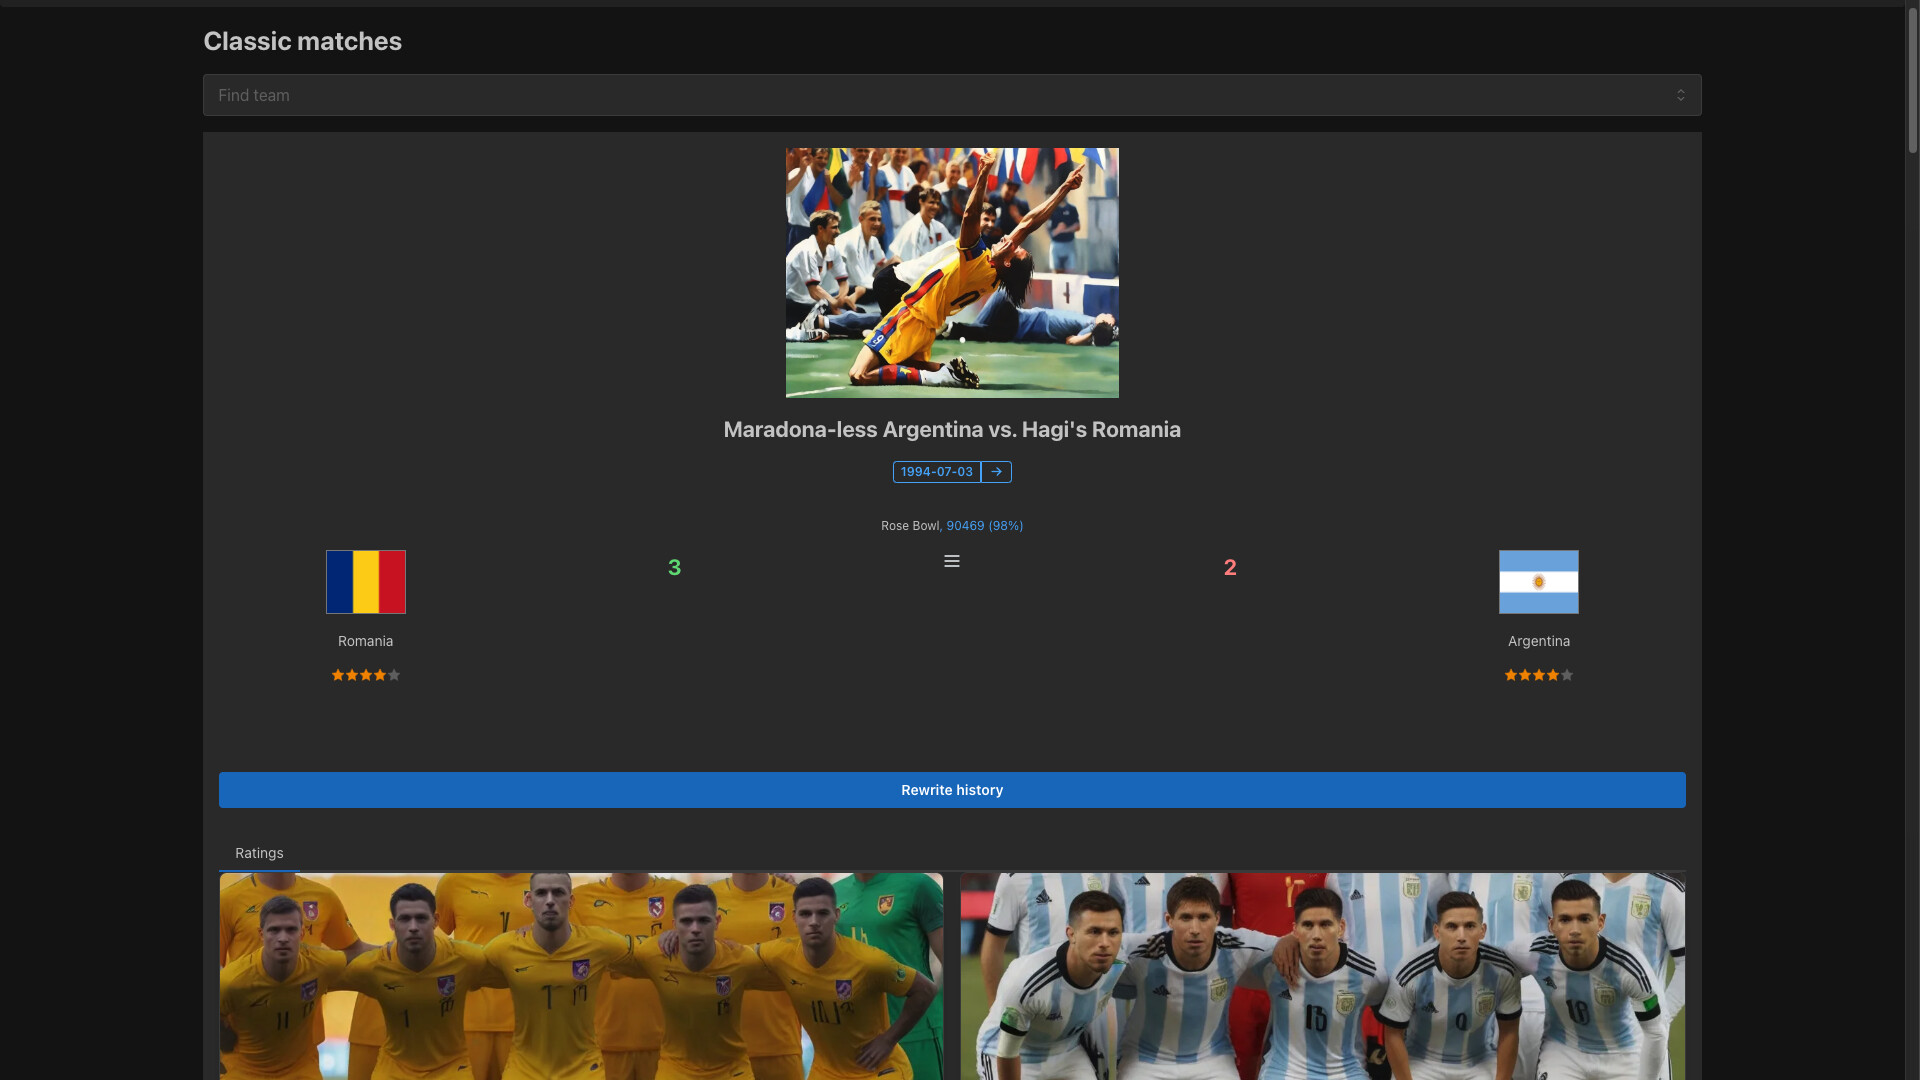Click the stepper chevrons in the Find team box
Image resolution: width=1920 pixels, height=1080 pixels.
(x=1680, y=95)
